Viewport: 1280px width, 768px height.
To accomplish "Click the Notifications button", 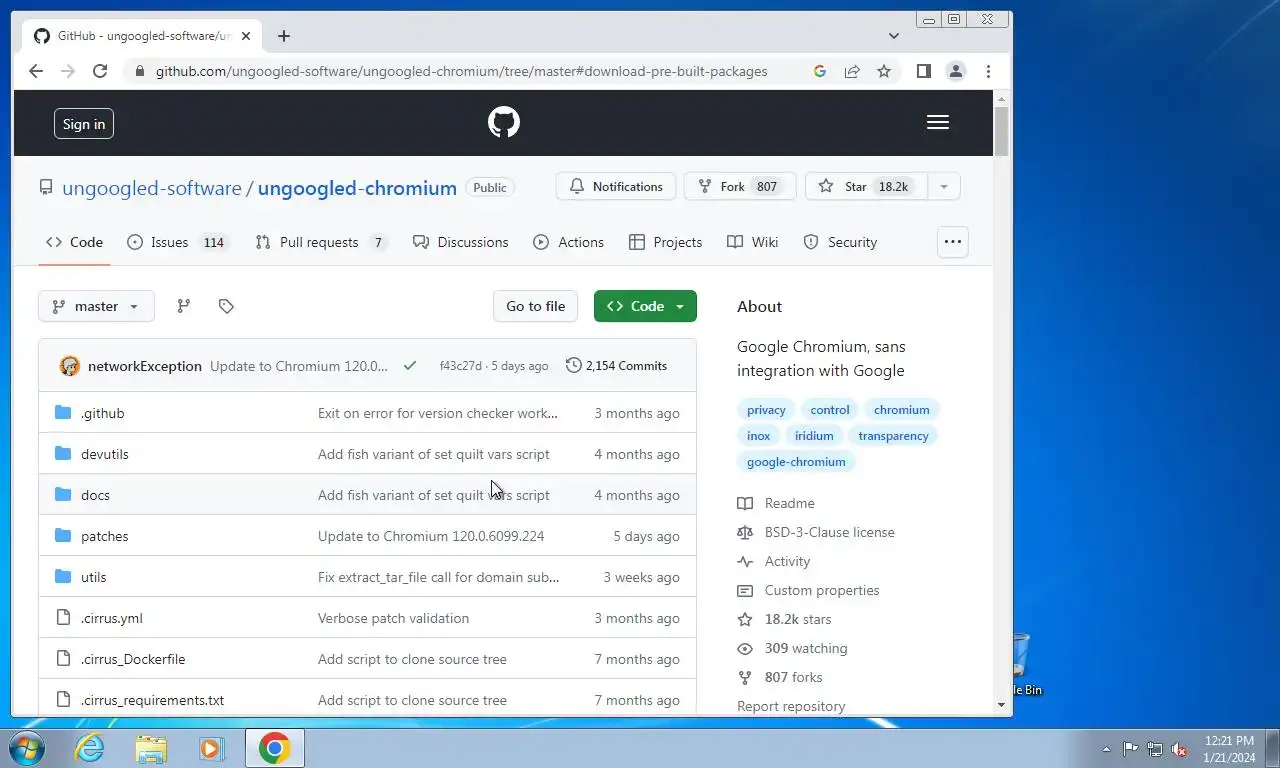I will click(616, 187).
